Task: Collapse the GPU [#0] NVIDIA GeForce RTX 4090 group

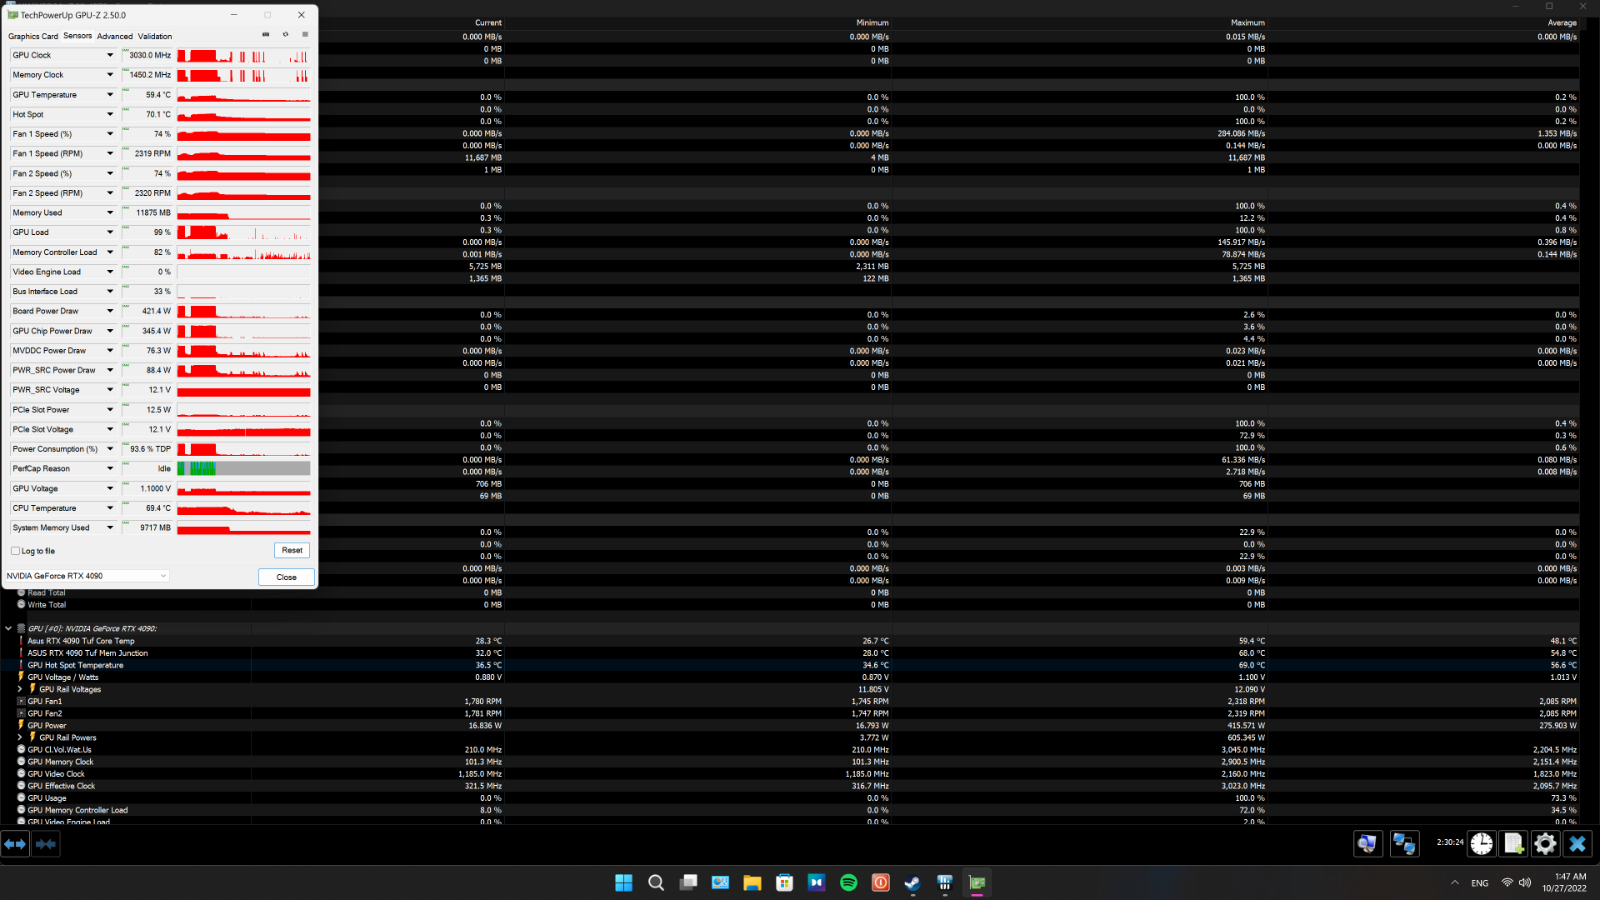Action: click(9, 629)
